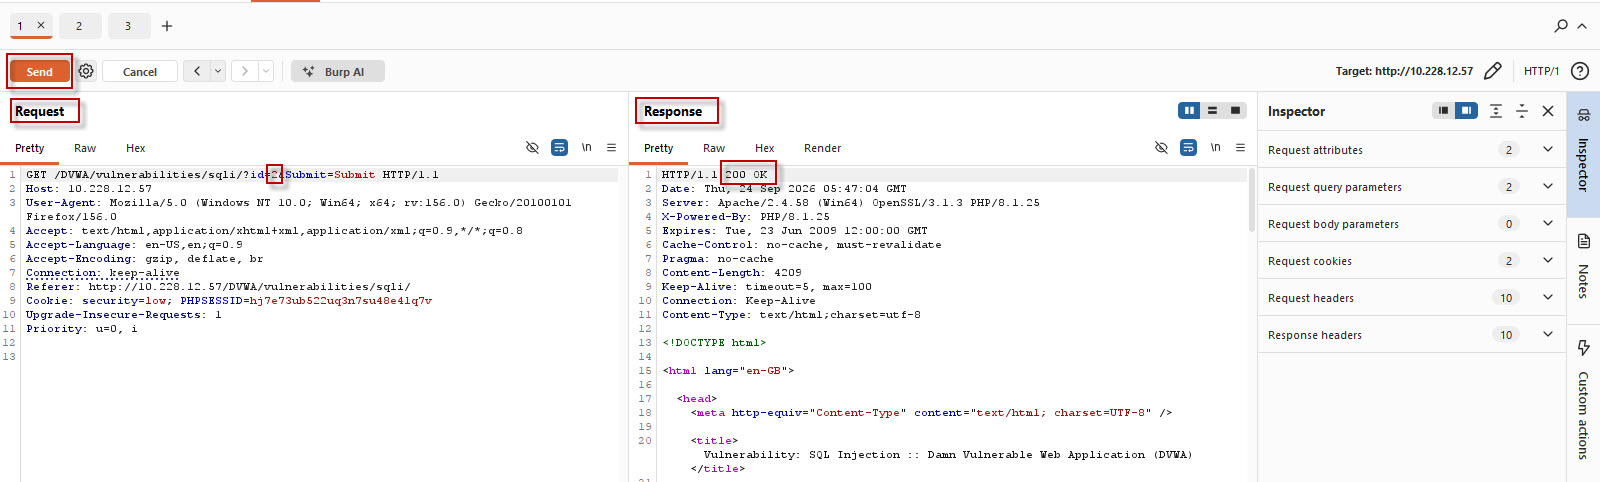Select Pretty view in Request pane
The image size is (1600, 482).
[30, 148]
